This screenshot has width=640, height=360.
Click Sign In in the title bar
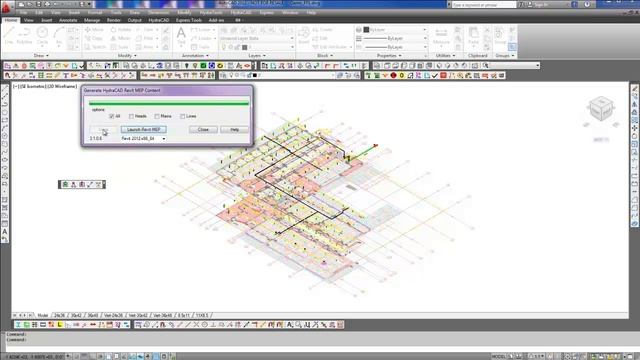point(541,4)
